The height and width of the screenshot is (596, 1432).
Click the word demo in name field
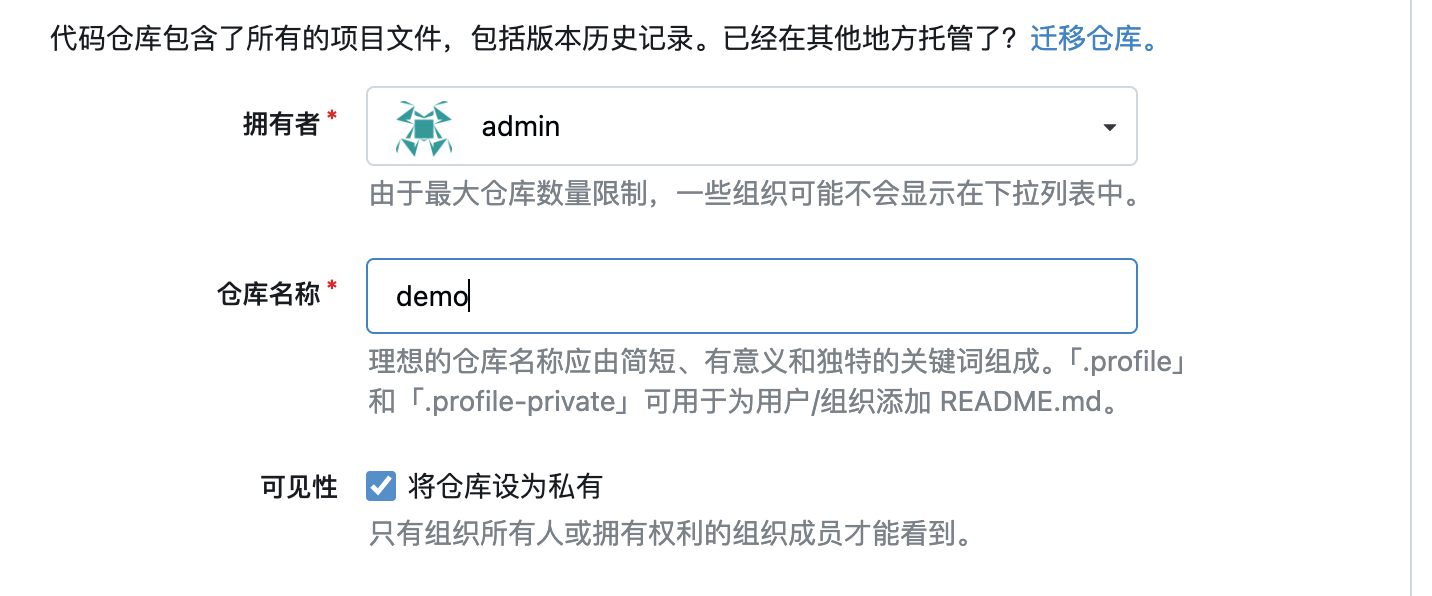(x=432, y=297)
